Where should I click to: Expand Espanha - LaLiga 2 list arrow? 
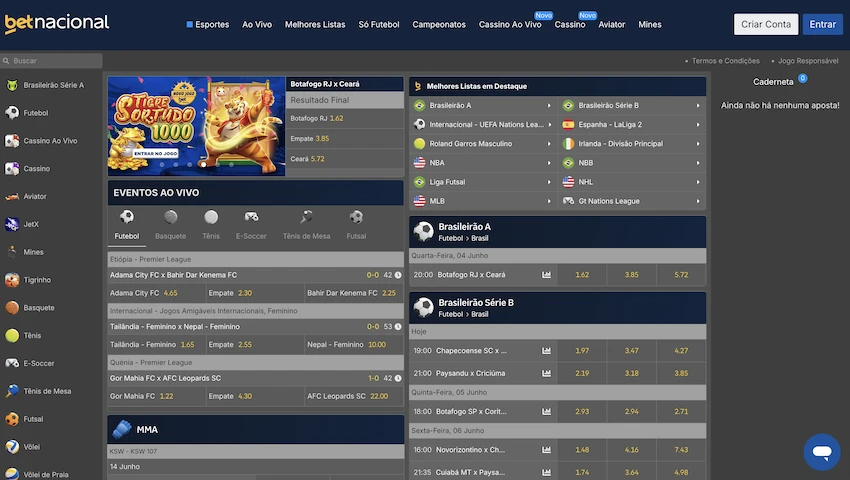coord(698,125)
